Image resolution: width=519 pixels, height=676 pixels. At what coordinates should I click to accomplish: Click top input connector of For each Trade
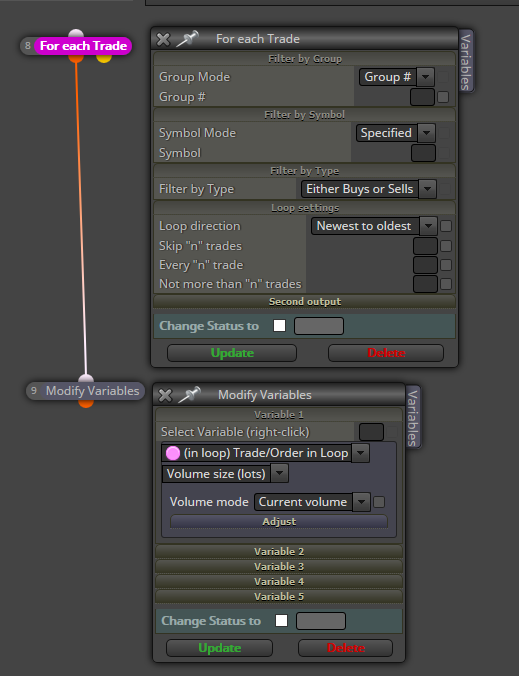76,33
